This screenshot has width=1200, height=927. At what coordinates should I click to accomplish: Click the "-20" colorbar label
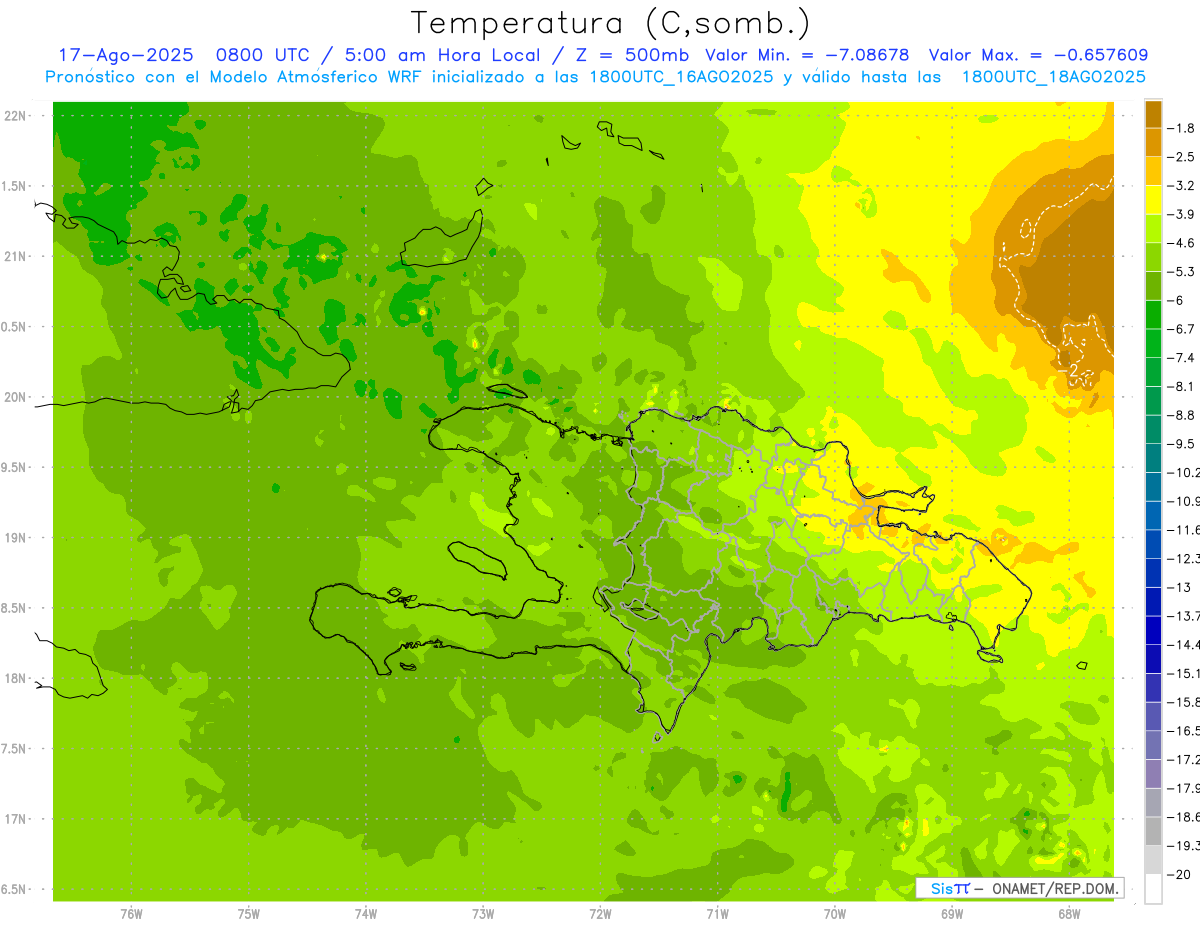[1181, 875]
